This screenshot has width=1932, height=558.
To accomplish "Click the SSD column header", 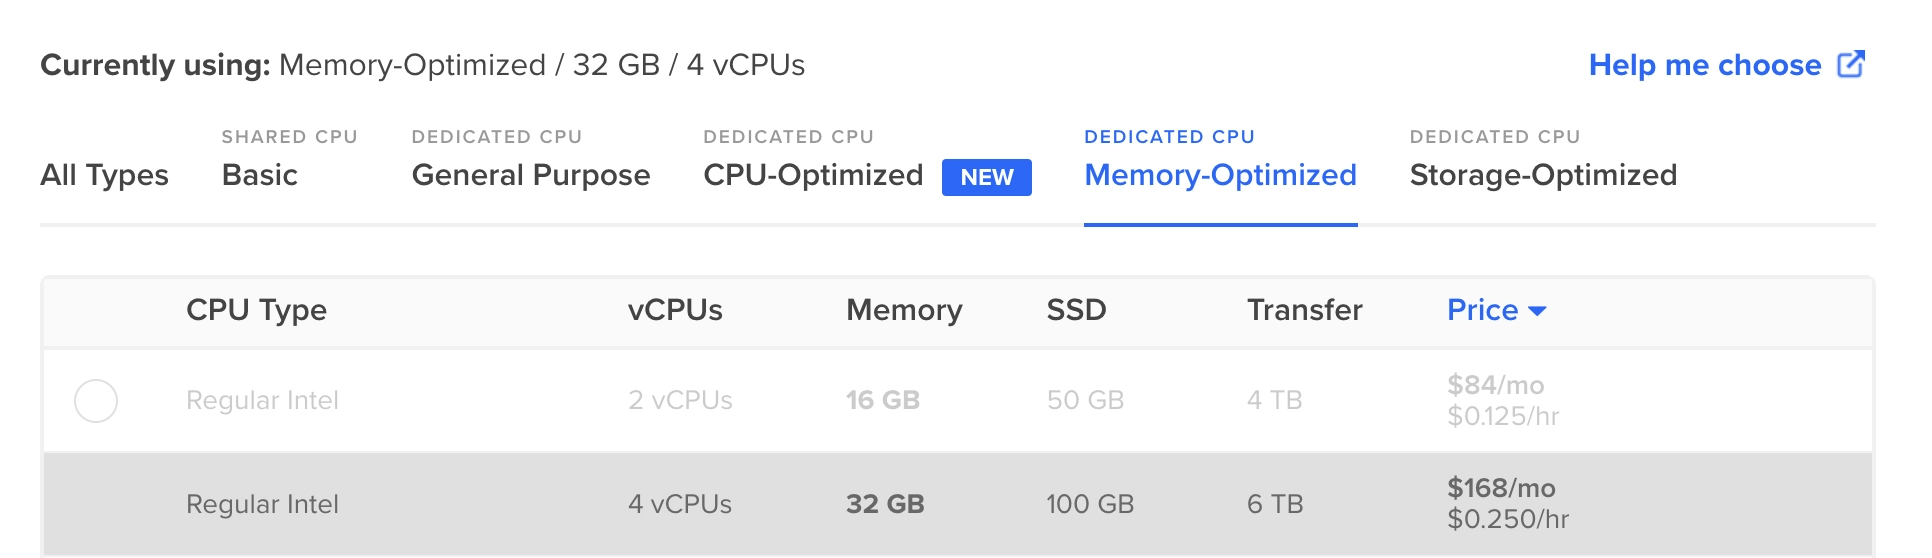I will [x=1076, y=310].
